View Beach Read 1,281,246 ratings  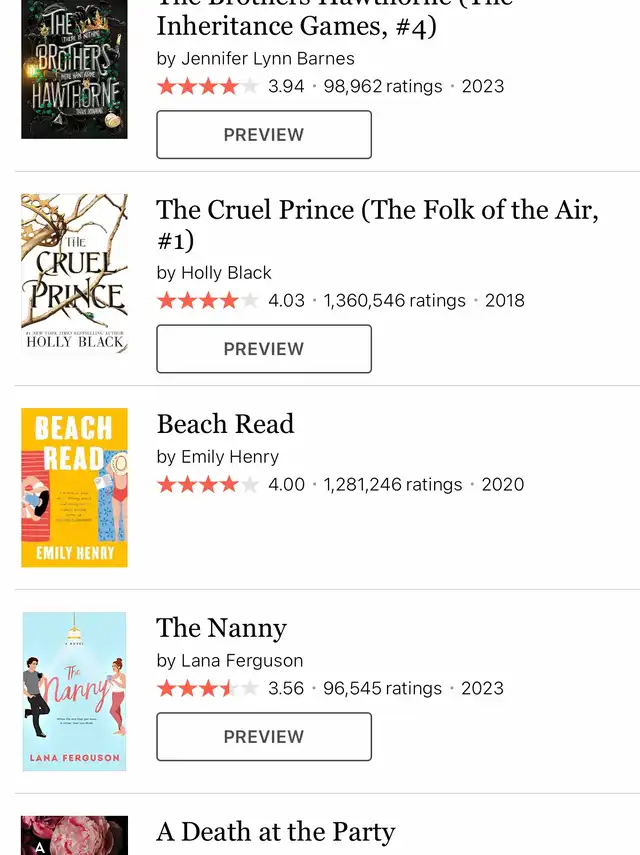tap(393, 485)
